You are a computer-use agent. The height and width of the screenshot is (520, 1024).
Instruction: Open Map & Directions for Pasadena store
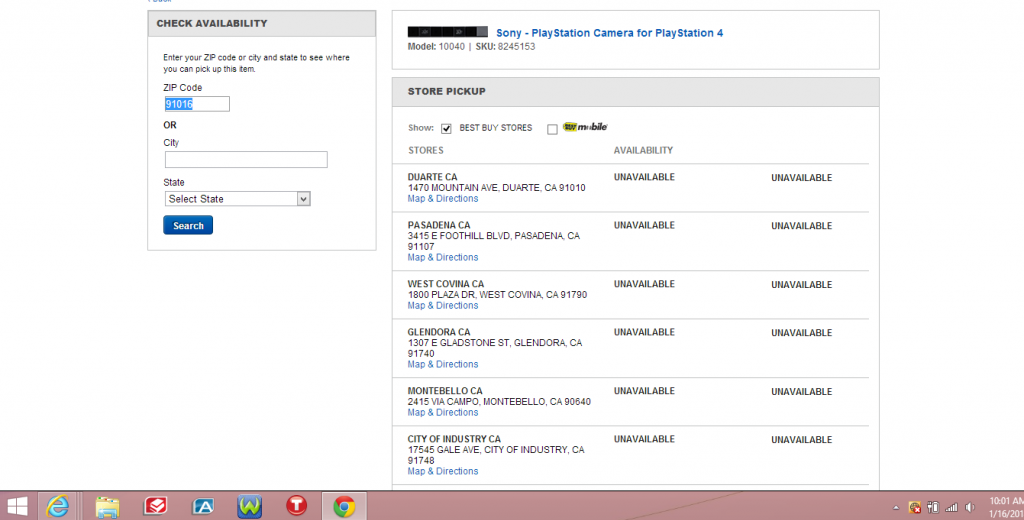point(443,257)
